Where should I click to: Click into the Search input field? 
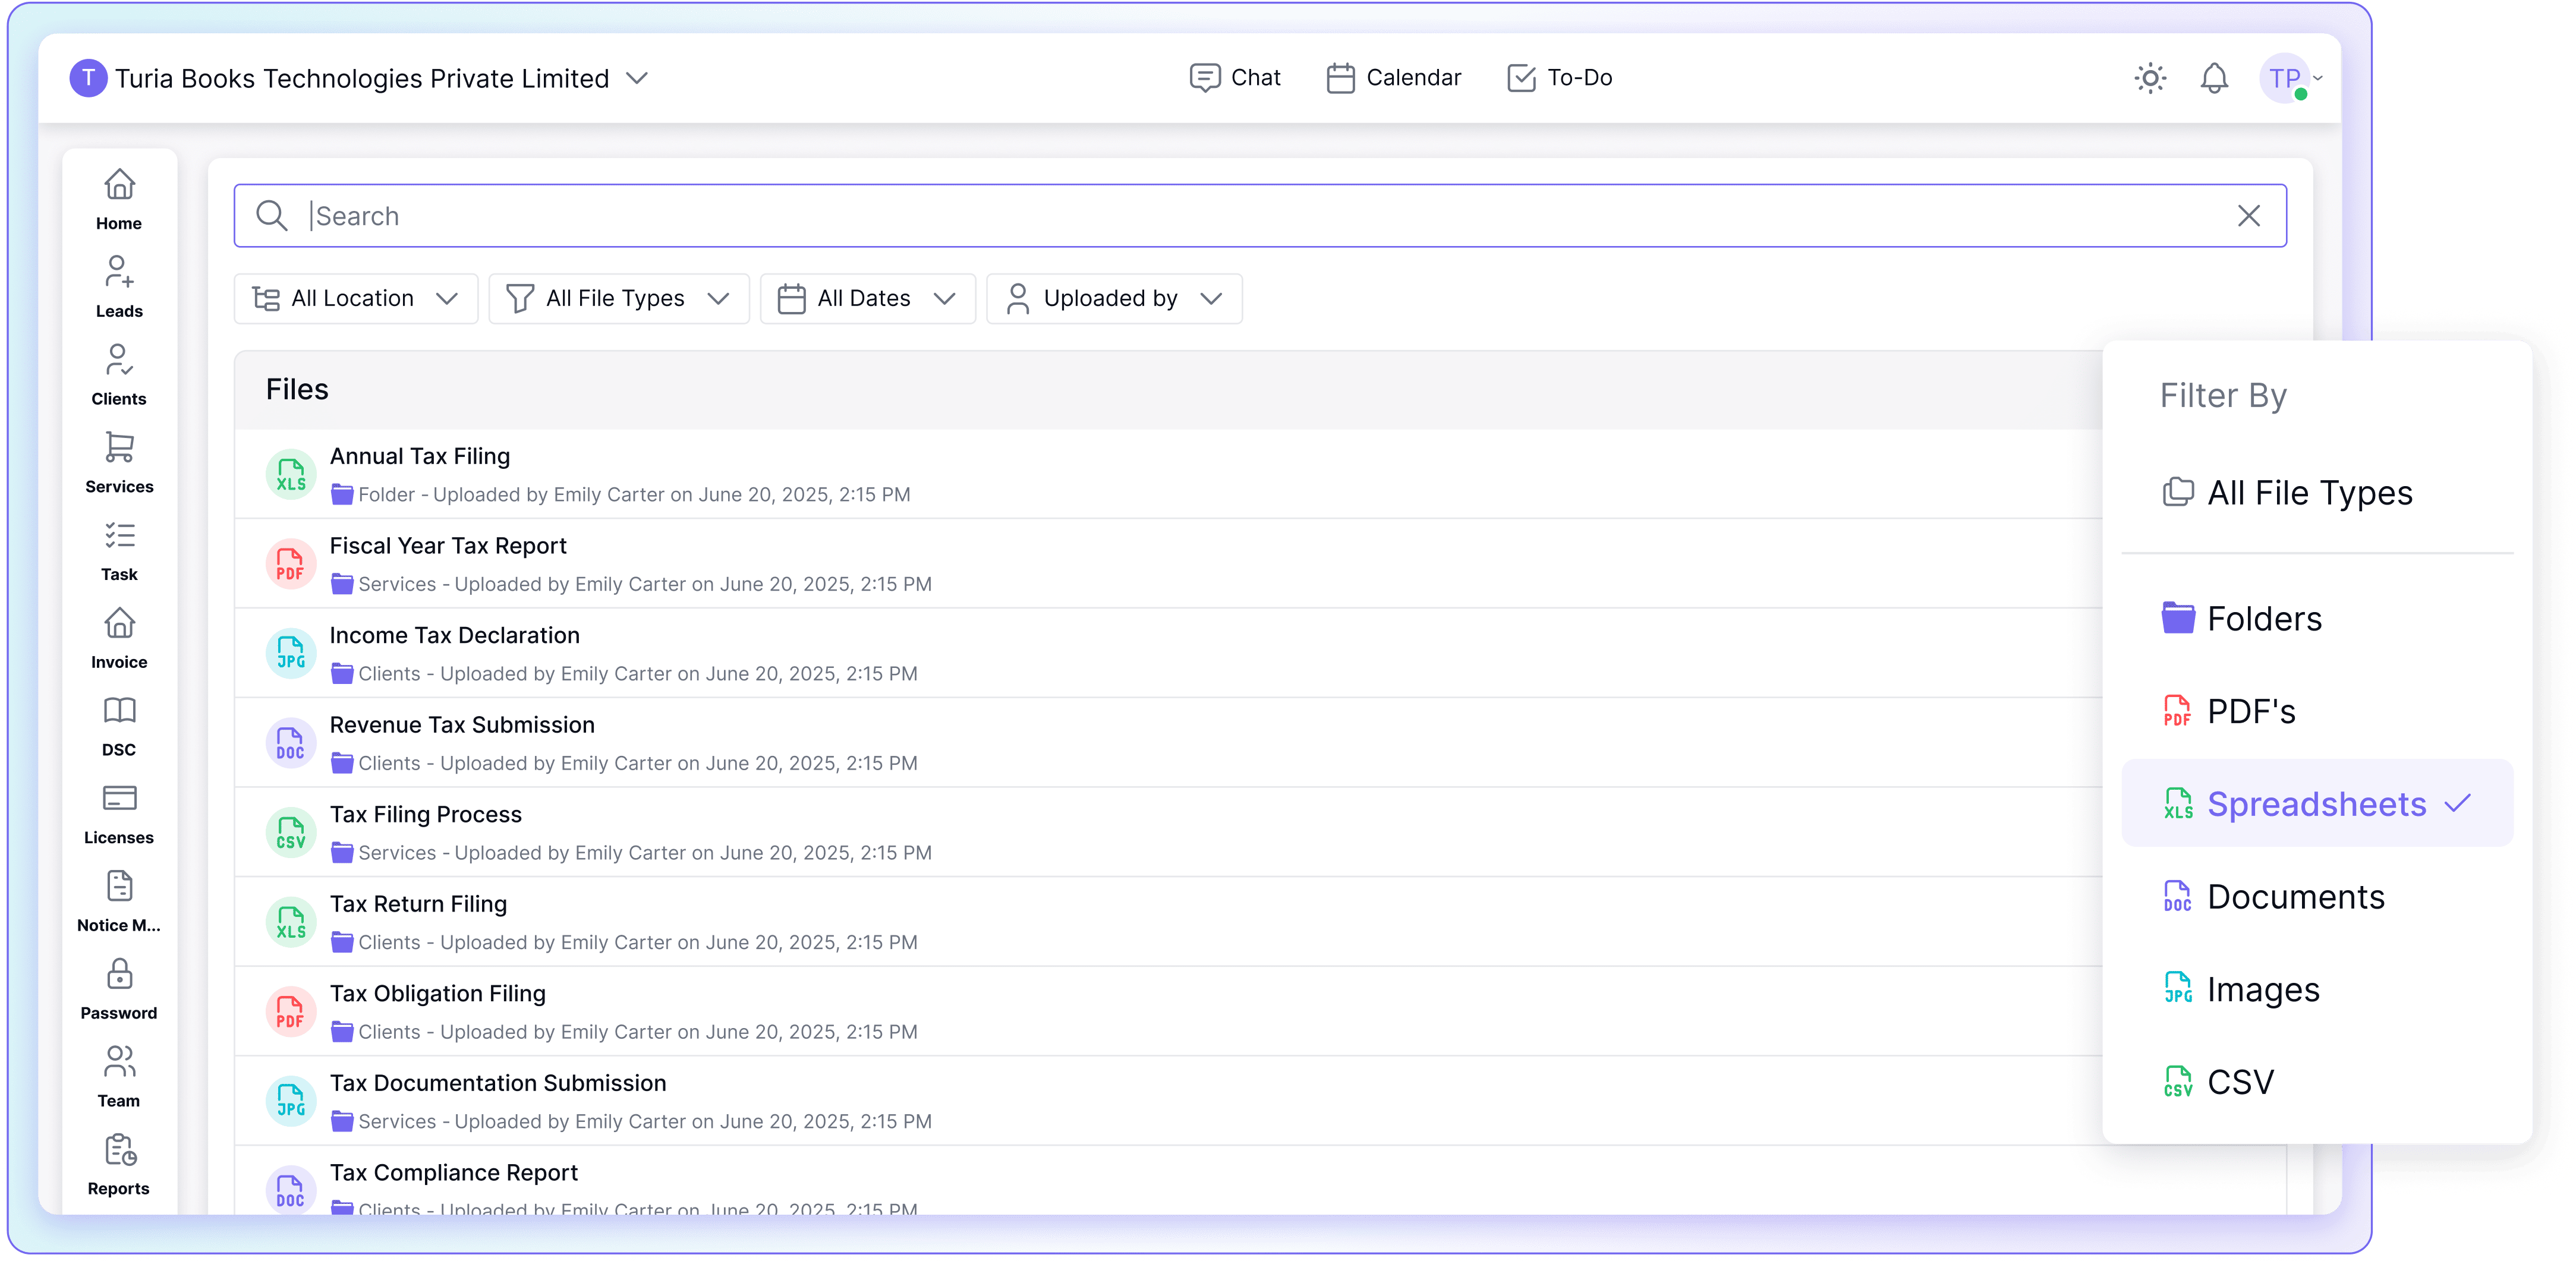pyautogui.click(x=1259, y=215)
